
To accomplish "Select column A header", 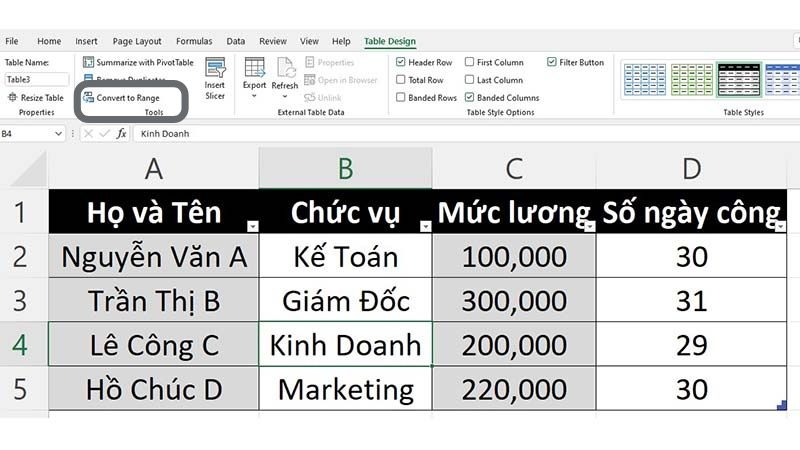I will (154, 169).
